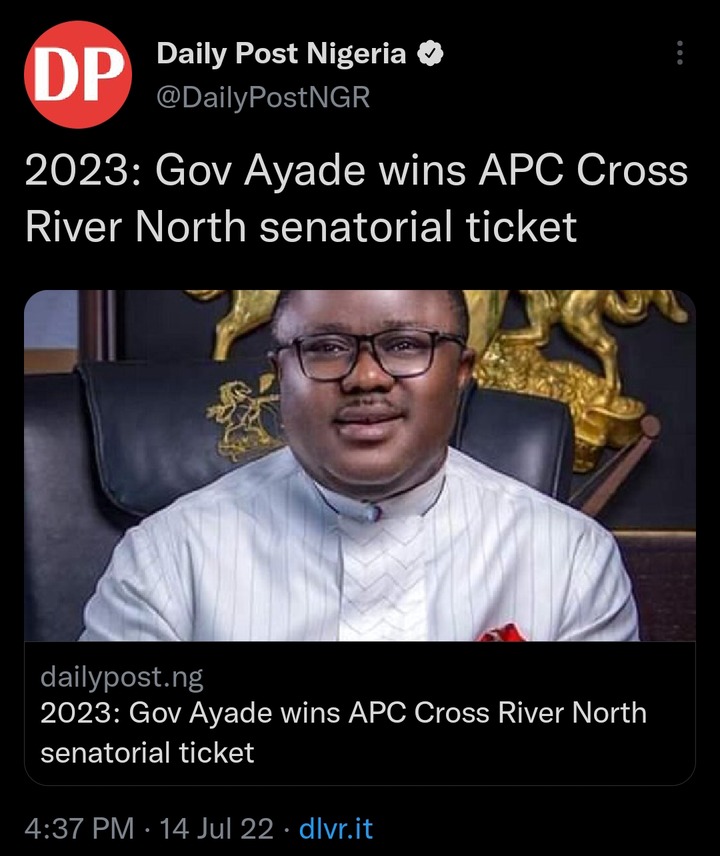Click the dlvr.it source link
Image resolution: width=720 pixels, height=856 pixels.
[336, 828]
